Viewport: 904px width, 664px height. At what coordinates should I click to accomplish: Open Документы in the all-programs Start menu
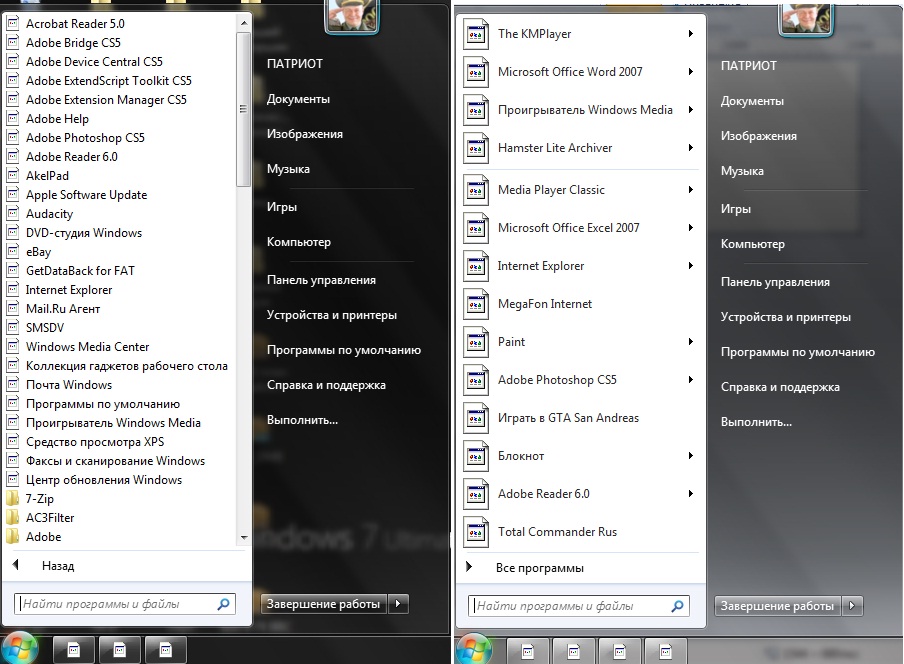pos(298,99)
